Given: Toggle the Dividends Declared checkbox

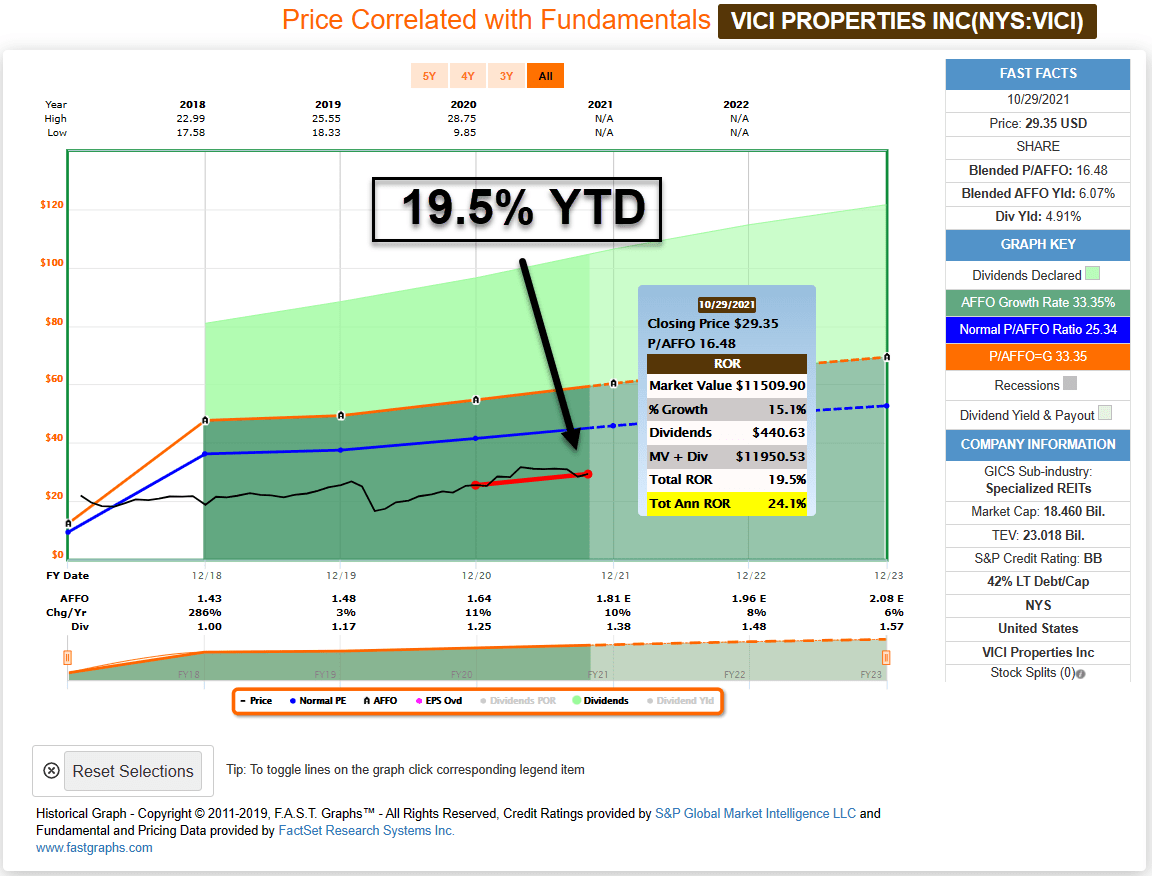Looking at the screenshot, I should 1092,273.
